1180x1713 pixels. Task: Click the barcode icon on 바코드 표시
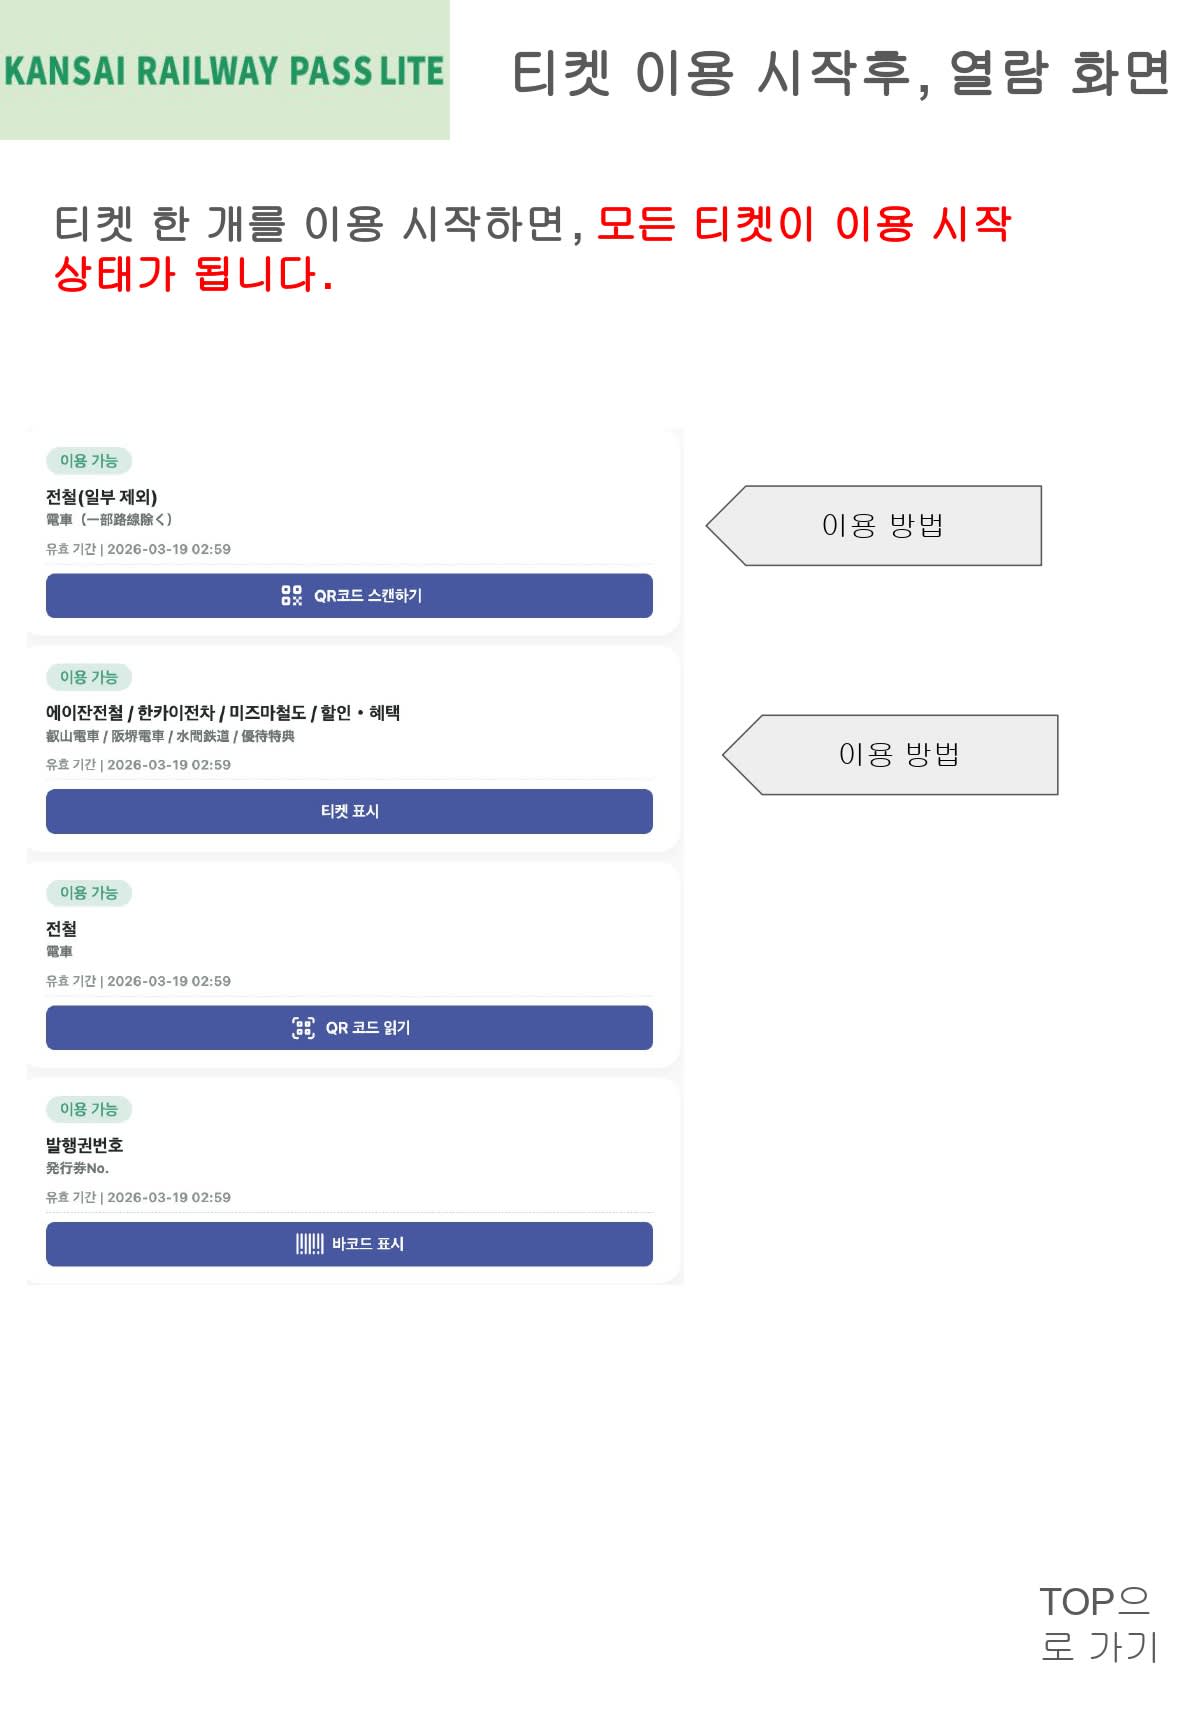coord(309,1244)
